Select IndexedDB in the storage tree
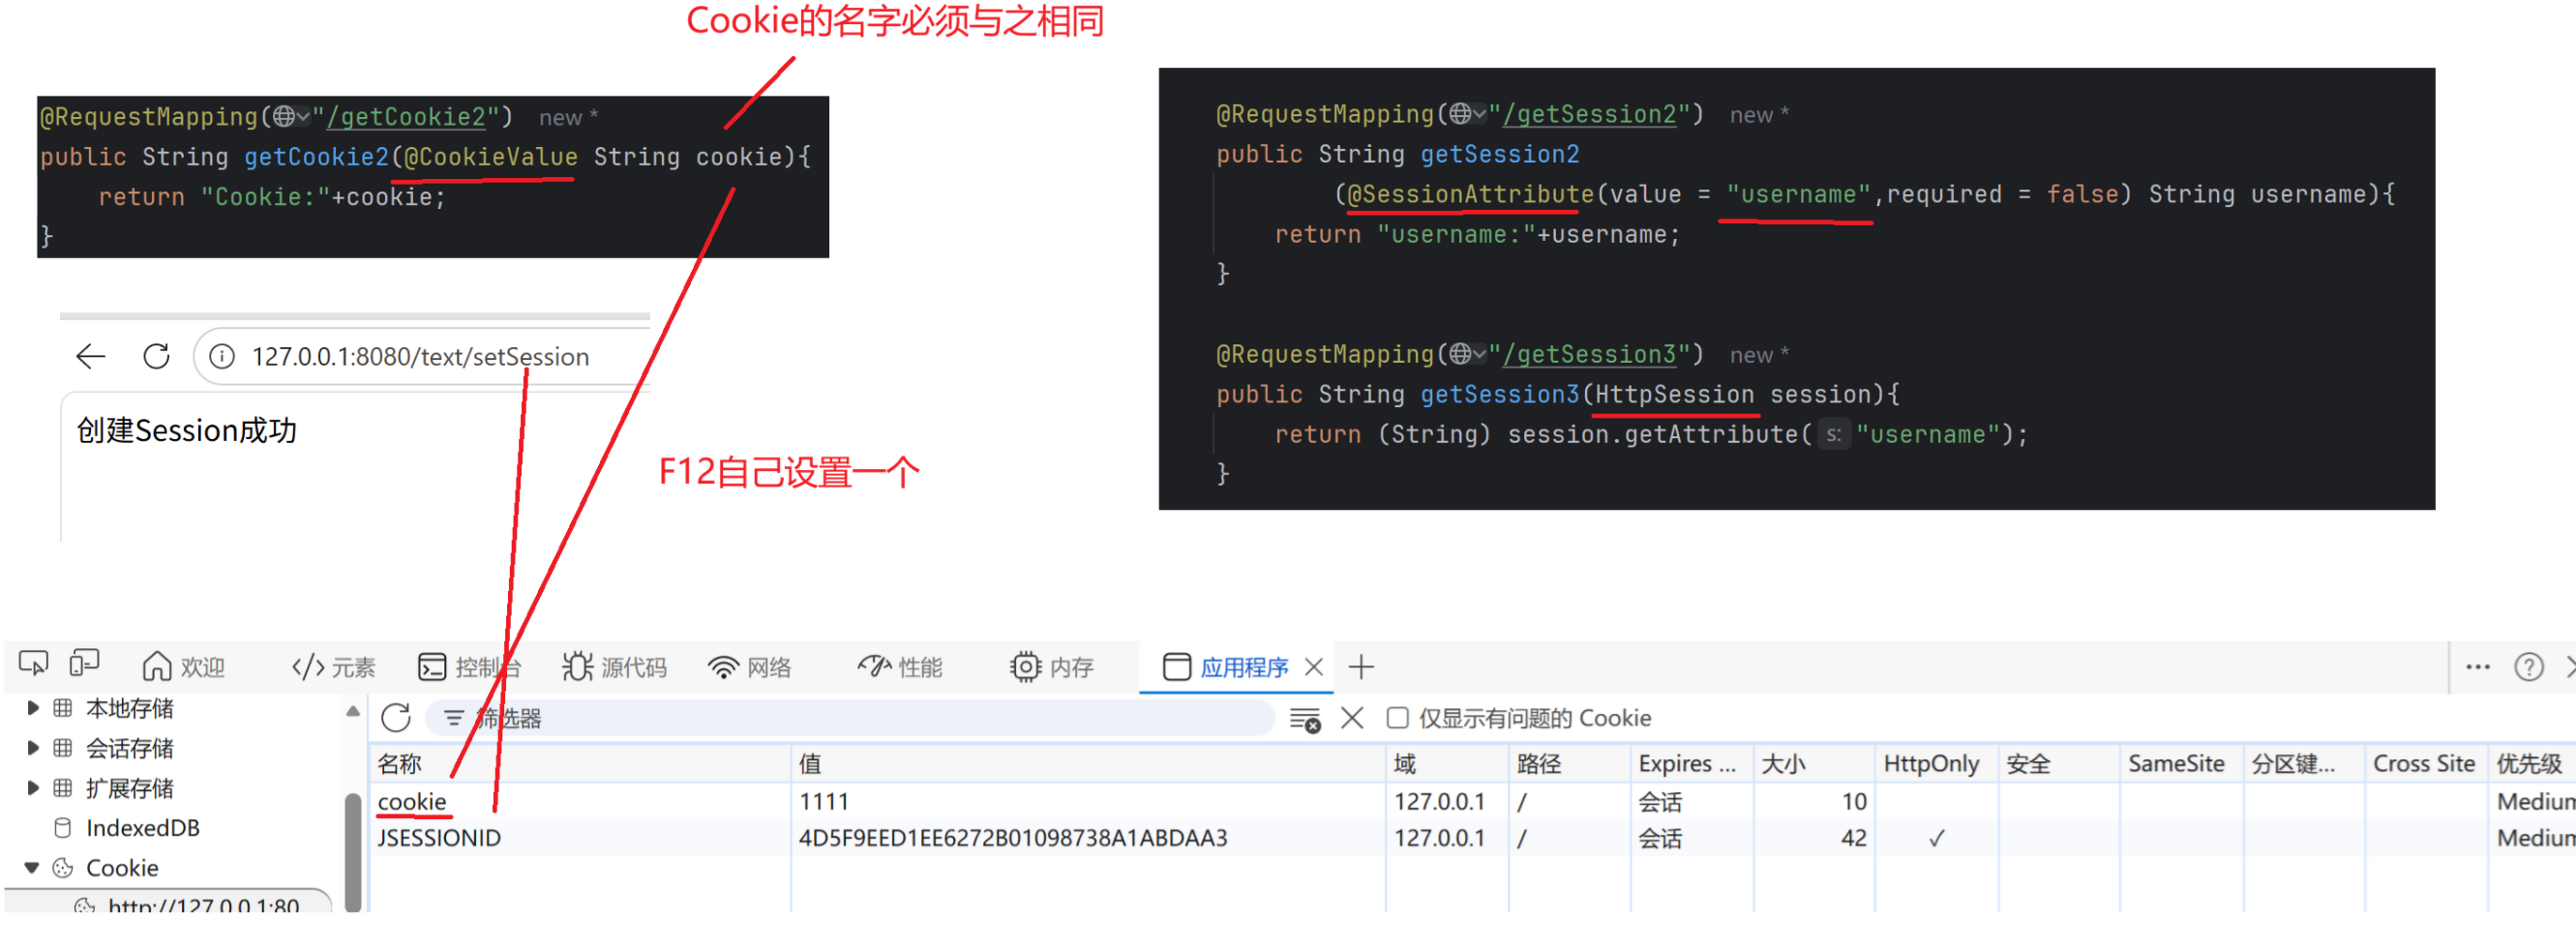 coord(142,828)
